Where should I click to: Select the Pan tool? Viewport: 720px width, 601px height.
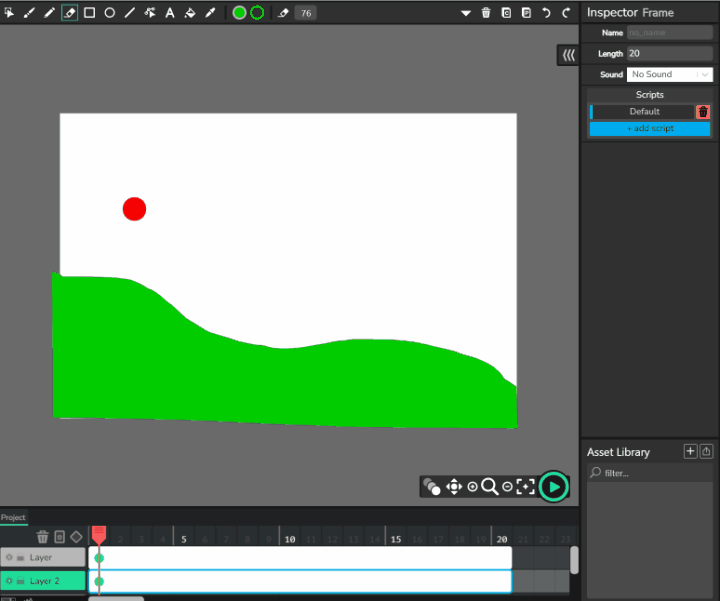(454, 487)
